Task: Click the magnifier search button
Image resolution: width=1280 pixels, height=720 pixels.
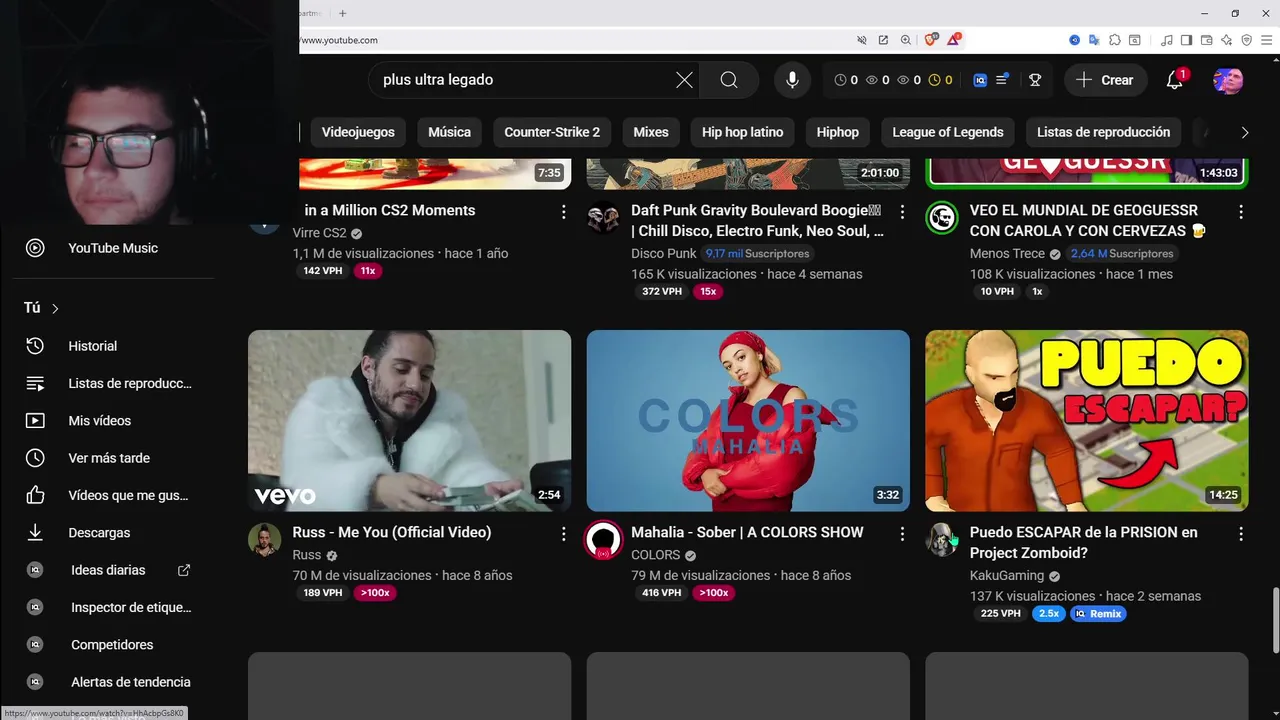Action: click(x=729, y=80)
